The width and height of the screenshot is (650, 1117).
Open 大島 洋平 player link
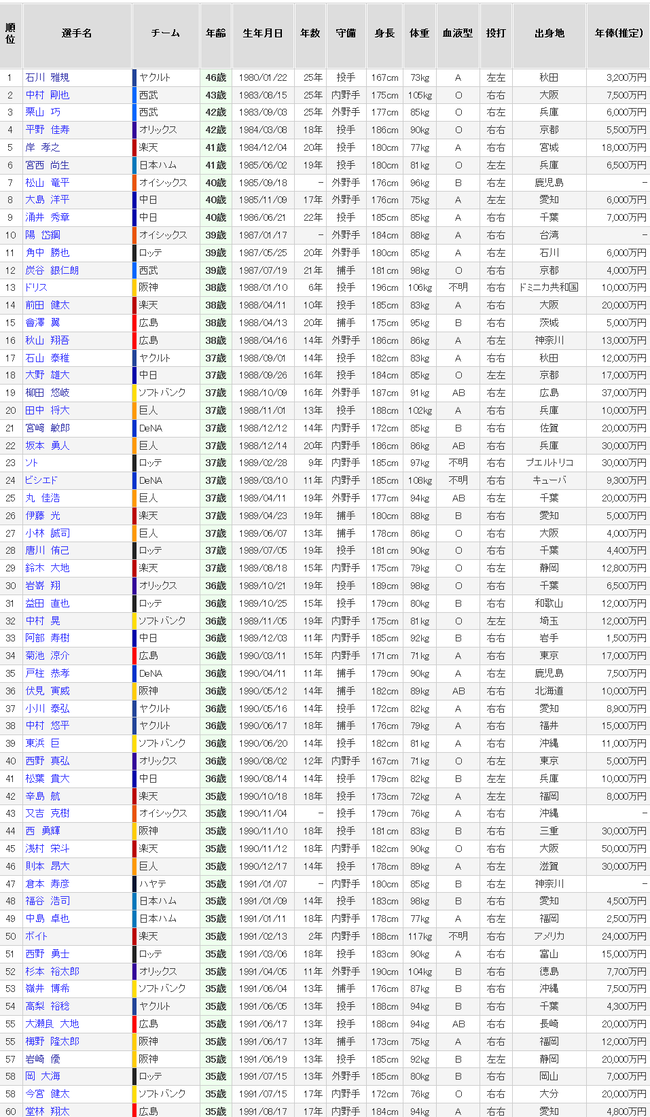tap(47, 200)
